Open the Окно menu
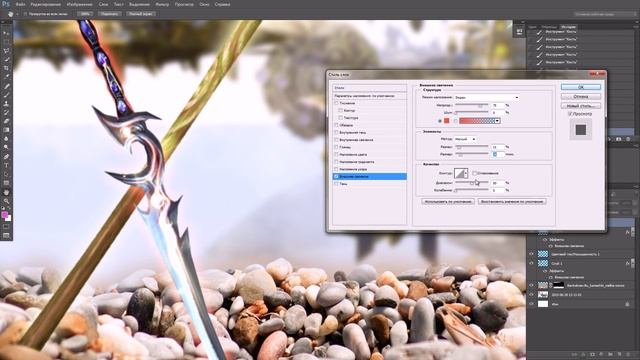The image size is (640, 360). click(x=204, y=4)
